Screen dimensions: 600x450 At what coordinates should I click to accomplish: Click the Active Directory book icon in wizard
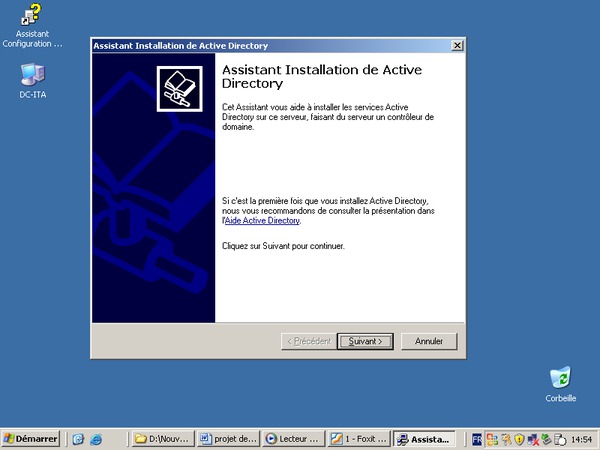[179, 89]
